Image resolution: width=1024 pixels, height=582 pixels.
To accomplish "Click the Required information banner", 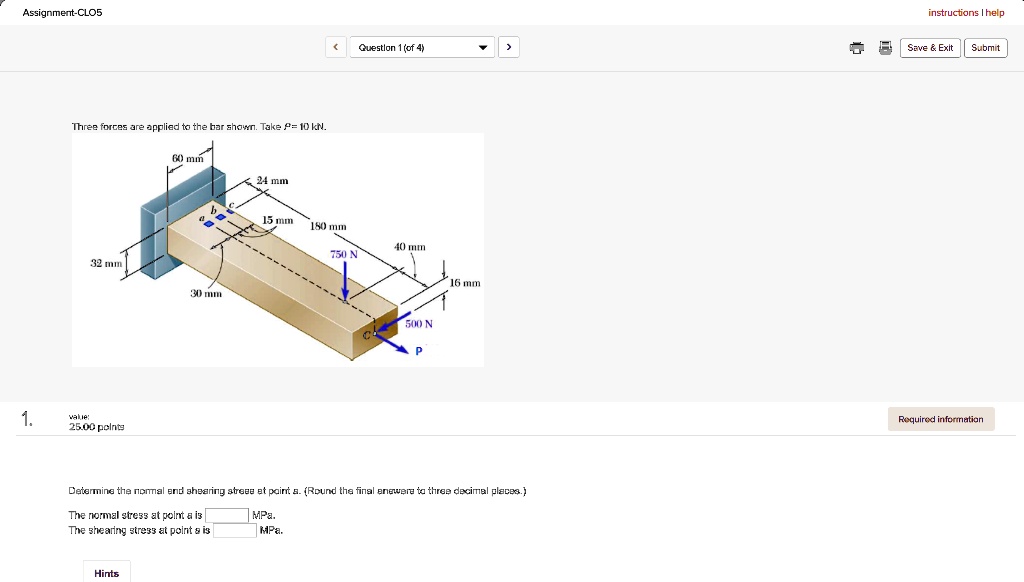I will coord(940,418).
